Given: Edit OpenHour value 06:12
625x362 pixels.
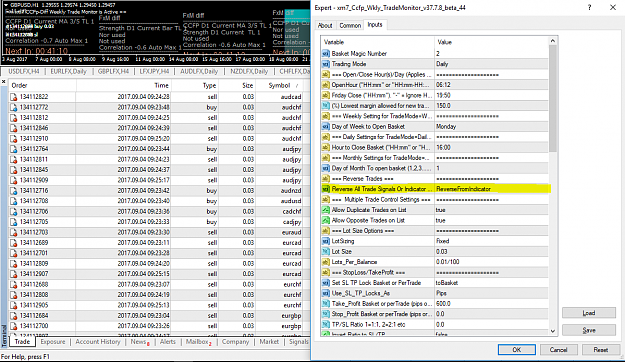Looking at the screenshot, I should [491, 85].
